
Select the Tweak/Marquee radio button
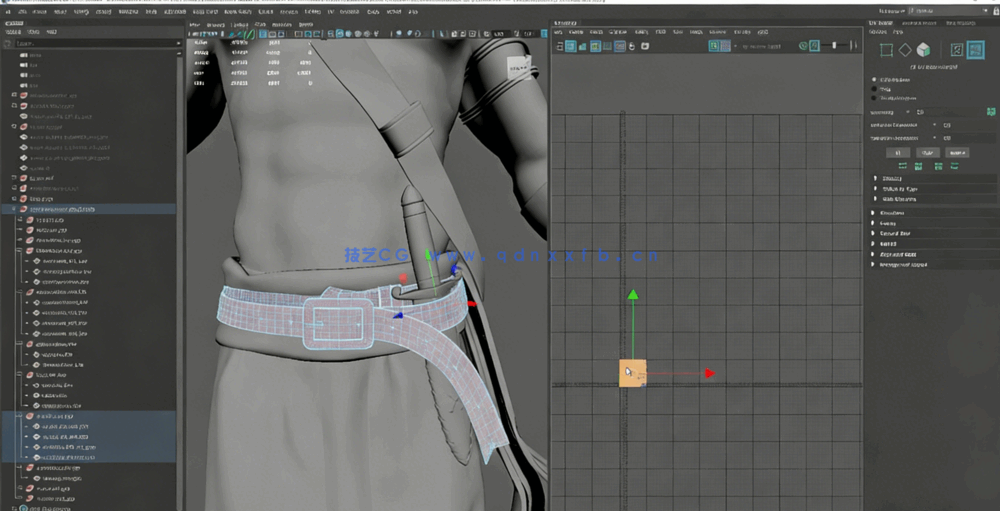[x=876, y=98]
